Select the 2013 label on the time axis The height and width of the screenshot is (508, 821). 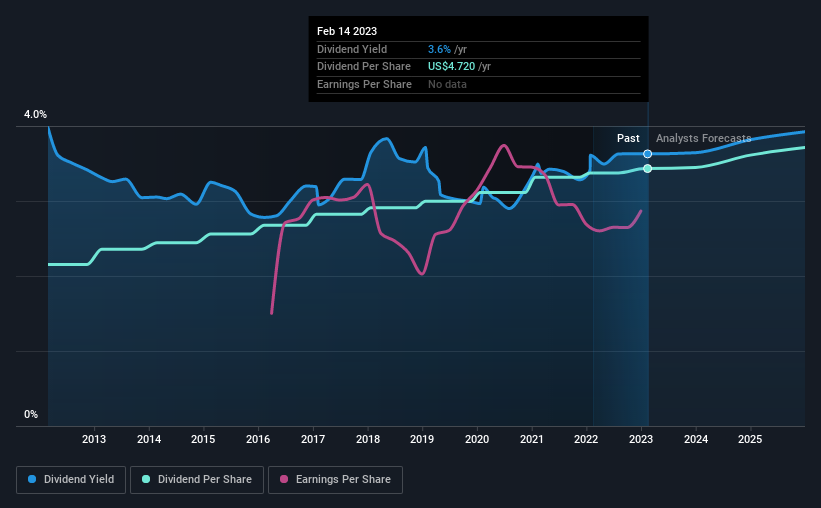94,439
